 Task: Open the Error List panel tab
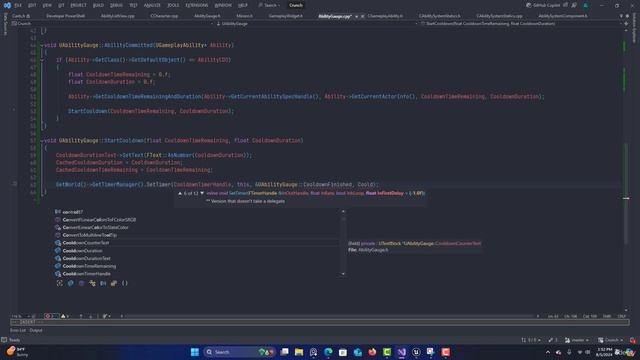[18, 330]
